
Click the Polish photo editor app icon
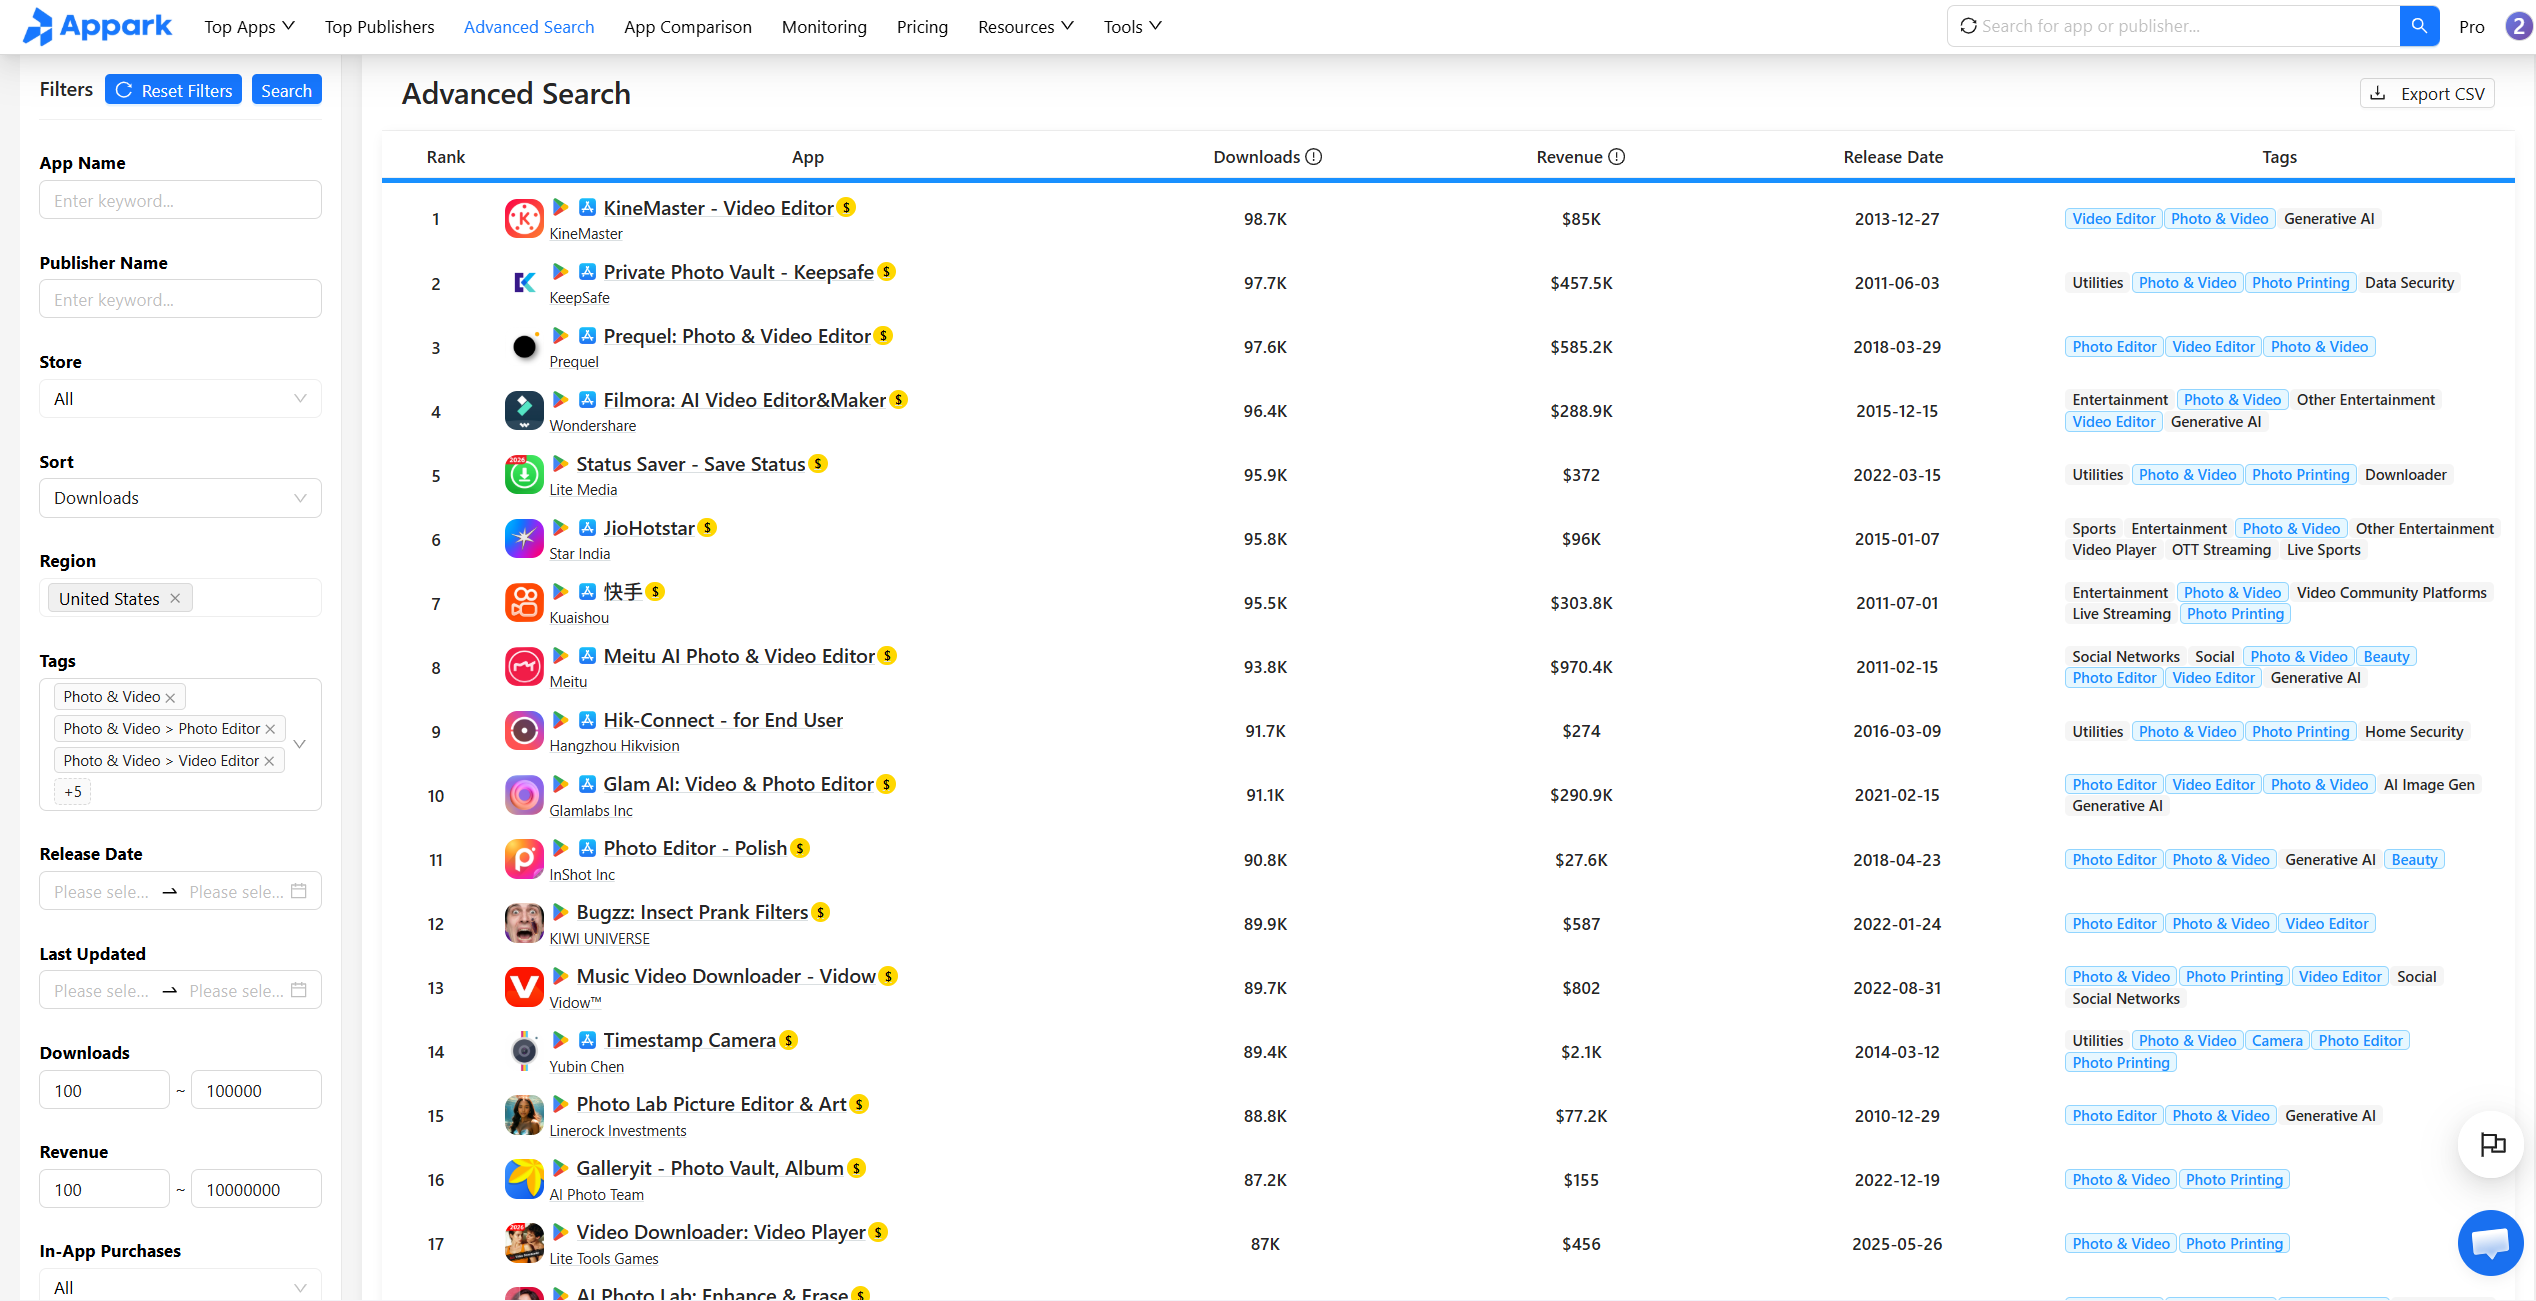coord(524,859)
